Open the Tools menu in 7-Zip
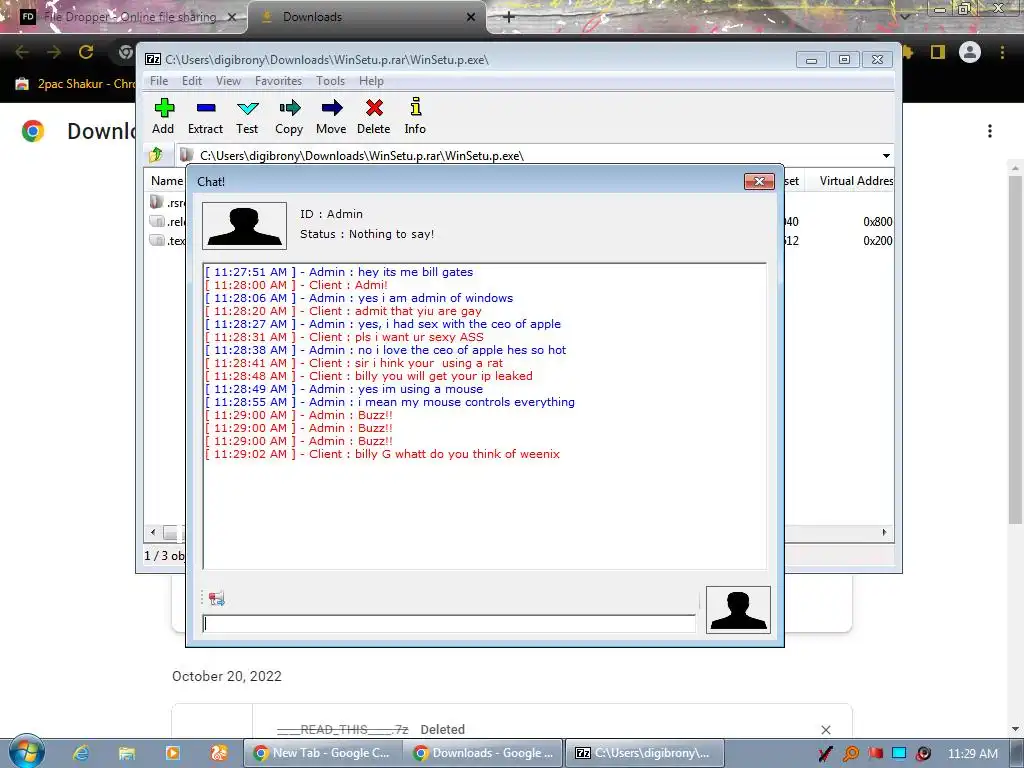 330,81
